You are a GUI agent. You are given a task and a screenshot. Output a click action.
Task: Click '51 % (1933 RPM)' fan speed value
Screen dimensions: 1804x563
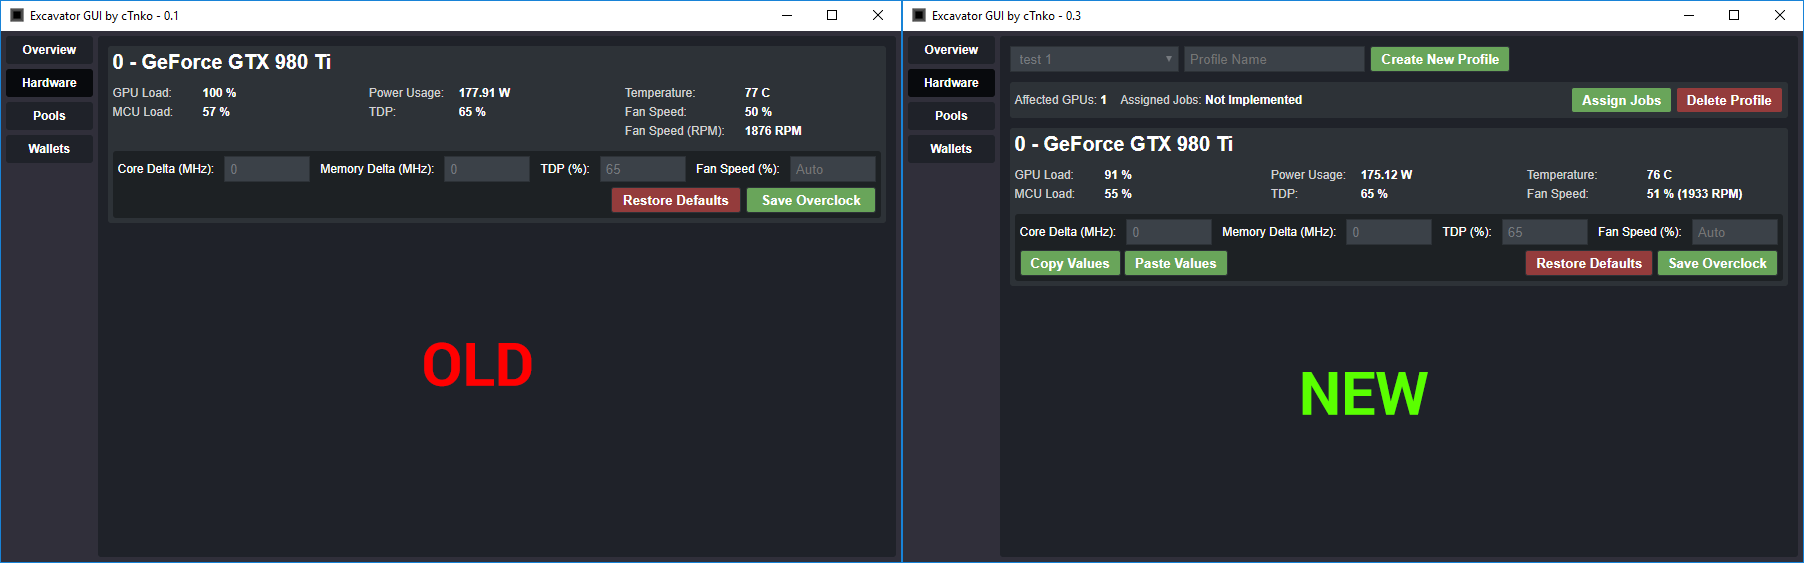[1694, 194]
